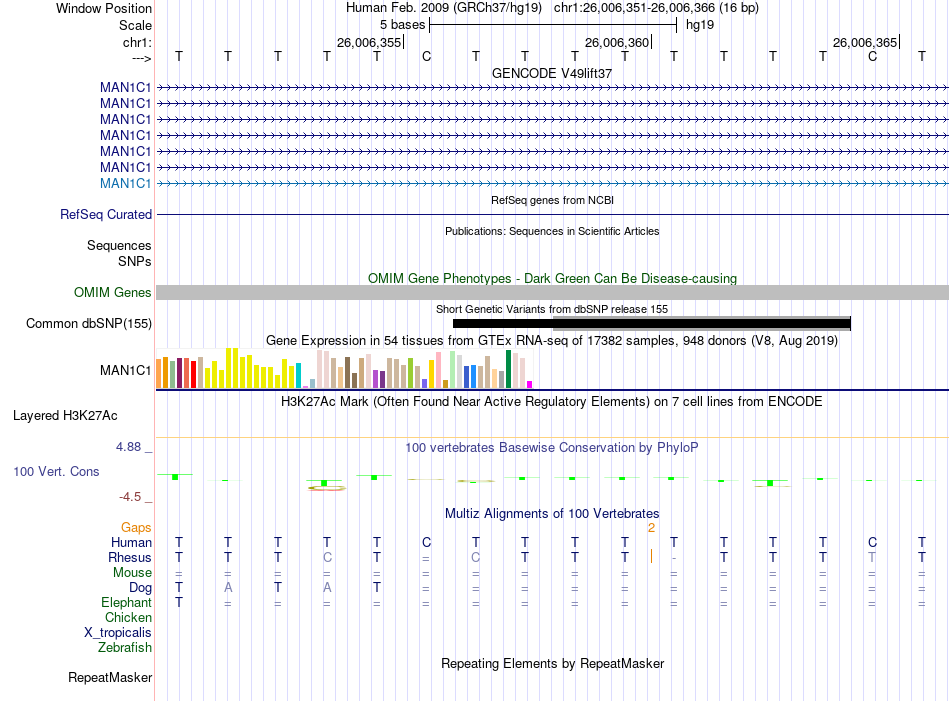This screenshot has height=701, width=950.
Task: Click the RefSeq Curated intron line
Action: 552,214
